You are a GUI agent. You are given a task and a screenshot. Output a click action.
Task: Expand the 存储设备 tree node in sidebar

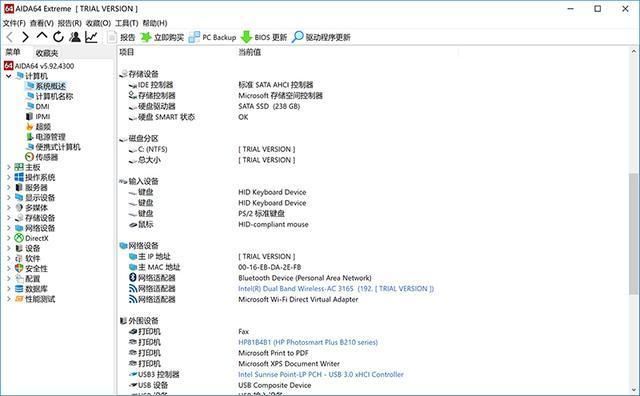point(9,218)
